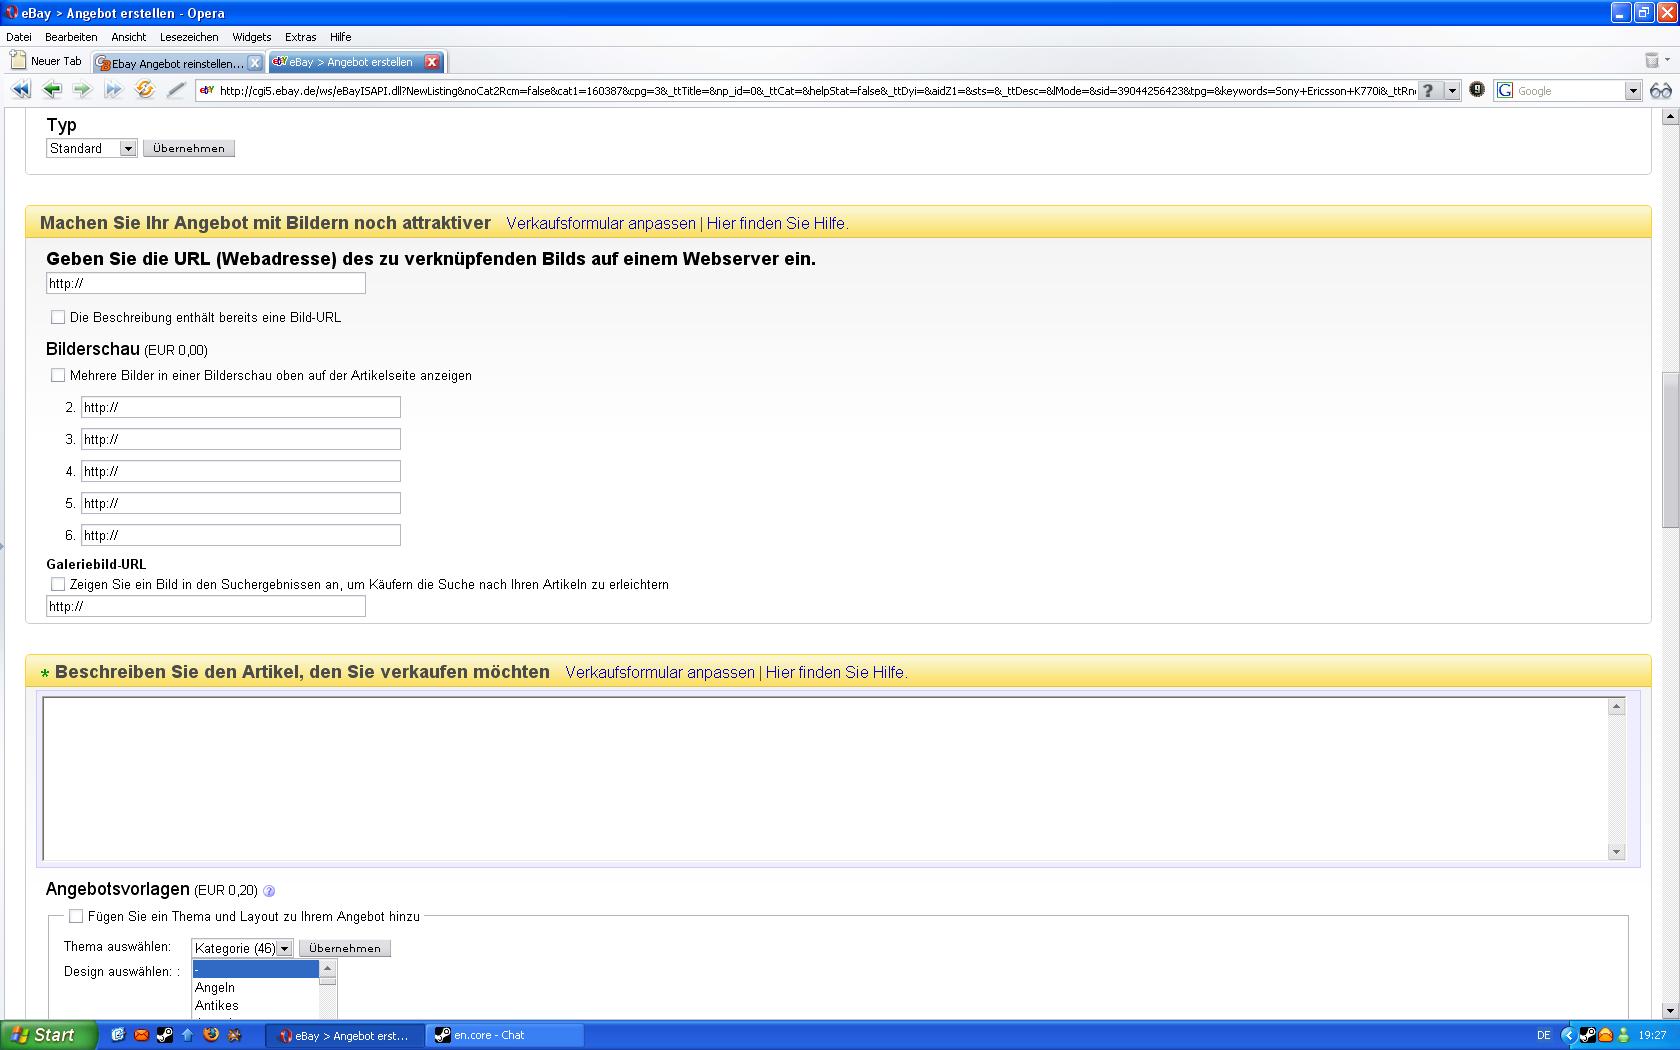Check the Galeriebild 'Zeigen Sie ein Bild' option

click(x=58, y=584)
